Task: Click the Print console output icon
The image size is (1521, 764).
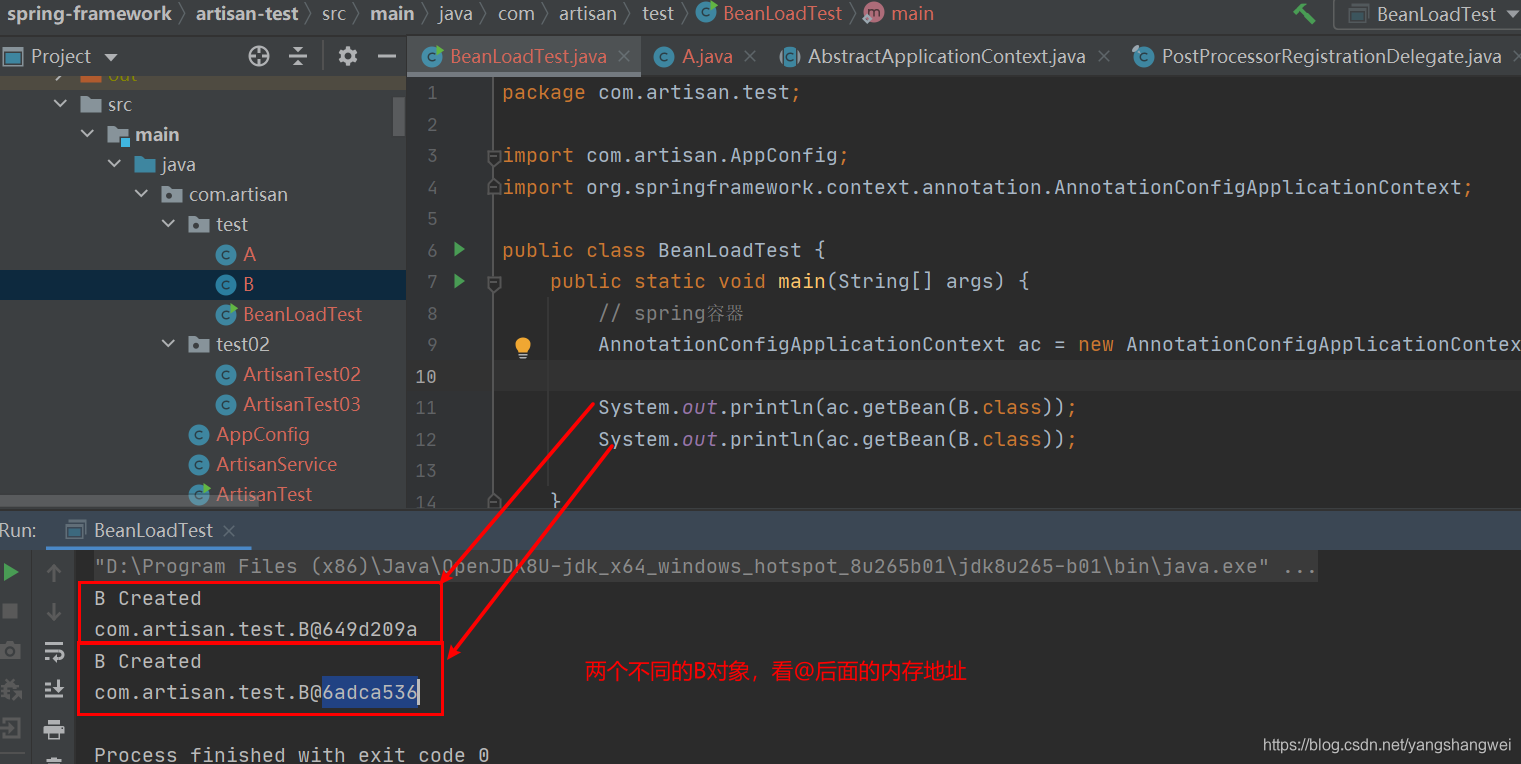Action: point(54,730)
